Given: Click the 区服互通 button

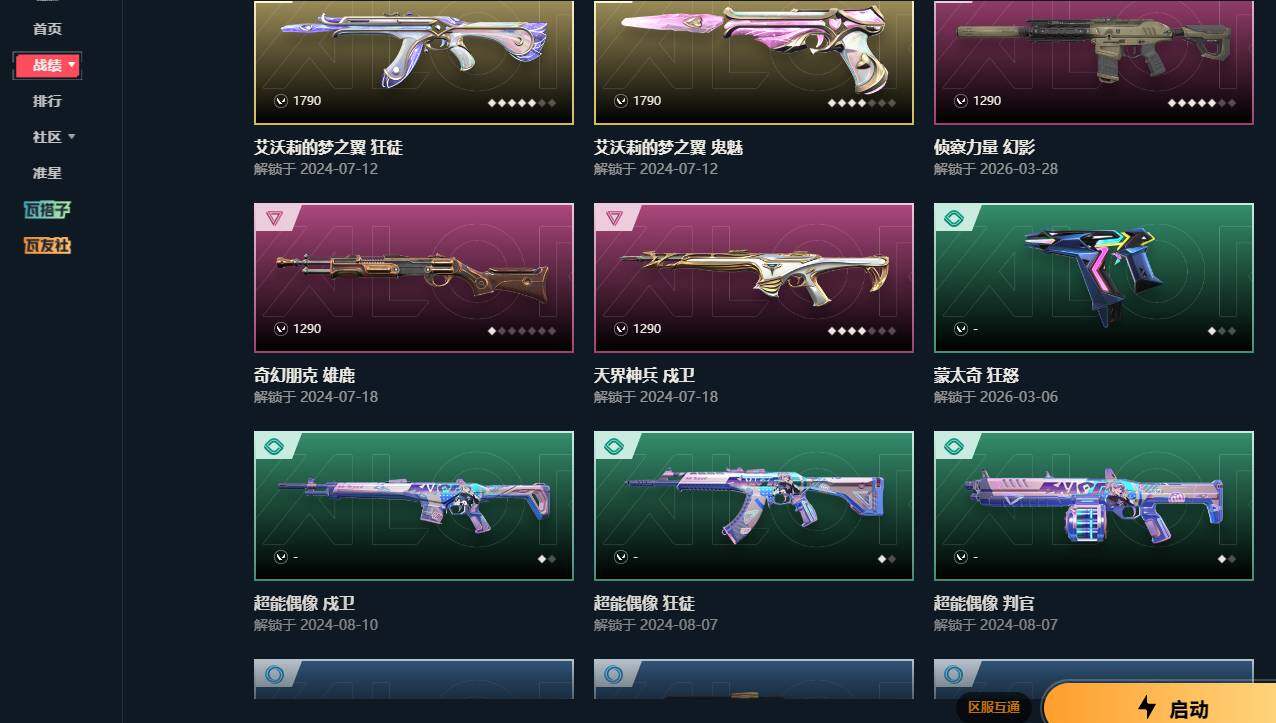Looking at the screenshot, I should (x=994, y=708).
